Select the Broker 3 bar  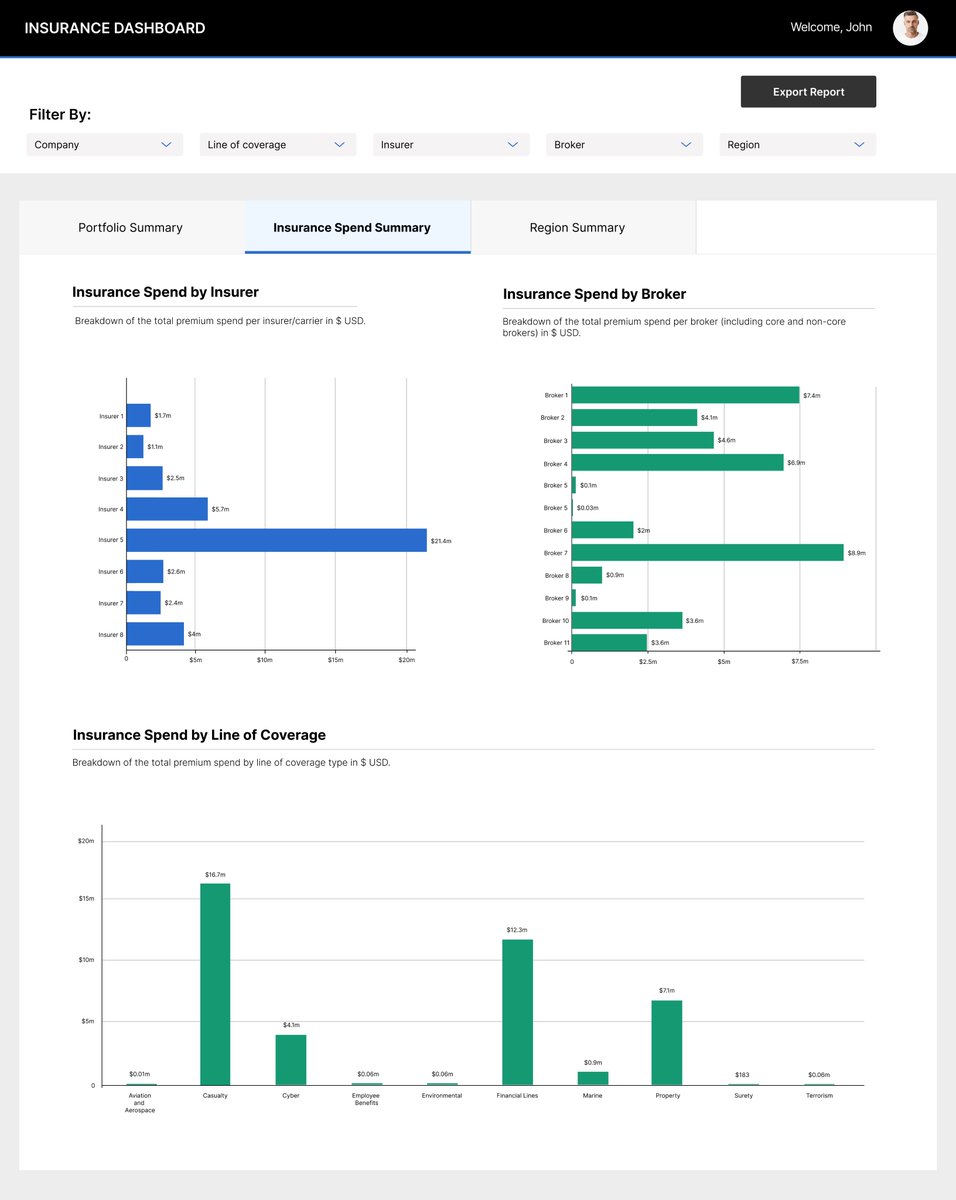click(642, 440)
